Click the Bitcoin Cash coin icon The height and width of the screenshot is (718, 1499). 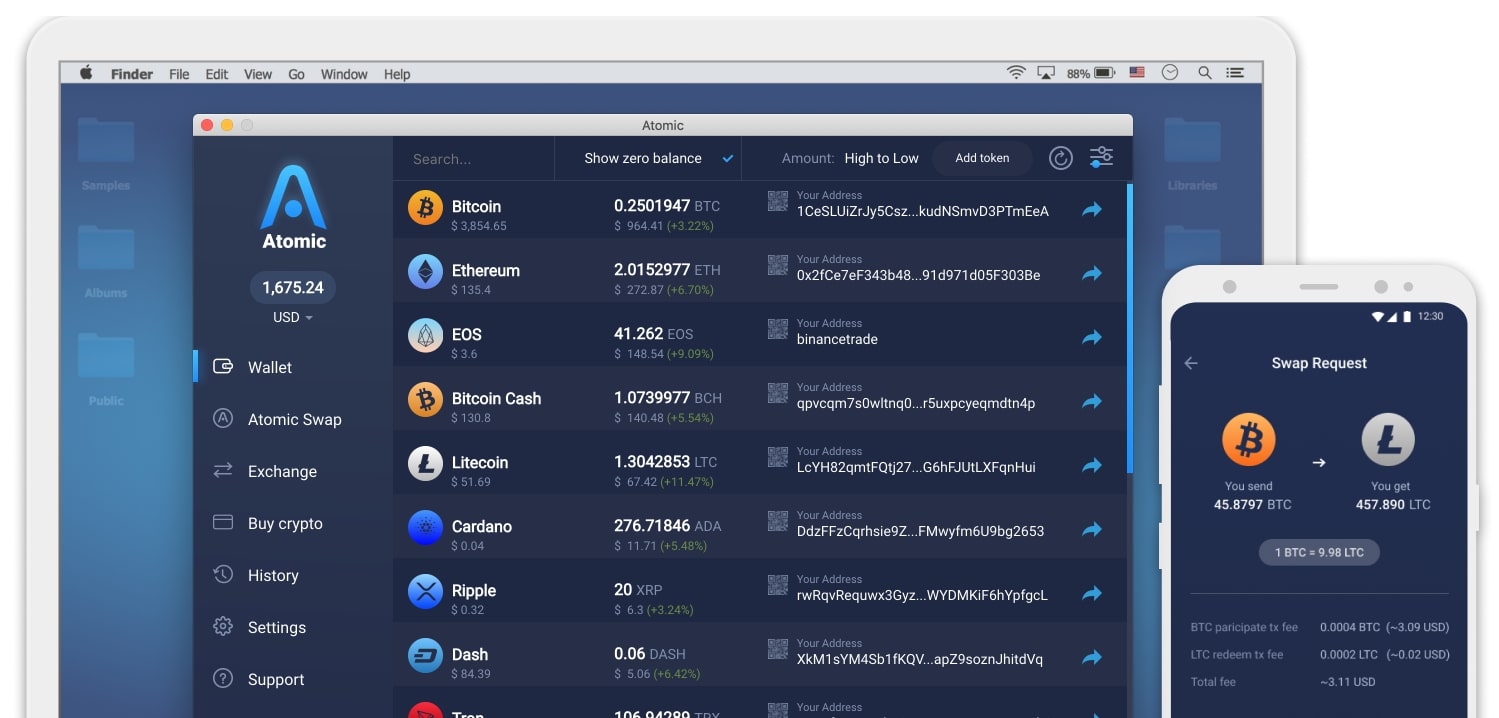point(425,400)
